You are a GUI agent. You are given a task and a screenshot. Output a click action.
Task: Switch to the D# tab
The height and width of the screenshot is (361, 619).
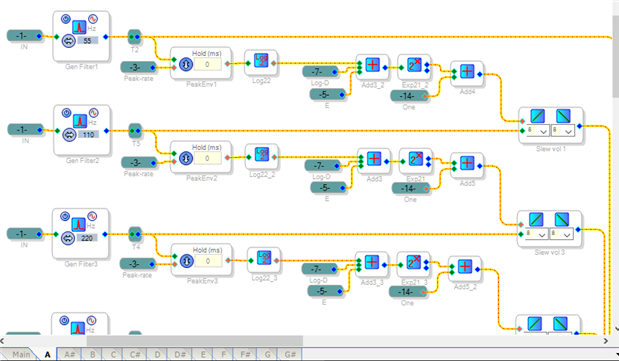tap(180, 354)
